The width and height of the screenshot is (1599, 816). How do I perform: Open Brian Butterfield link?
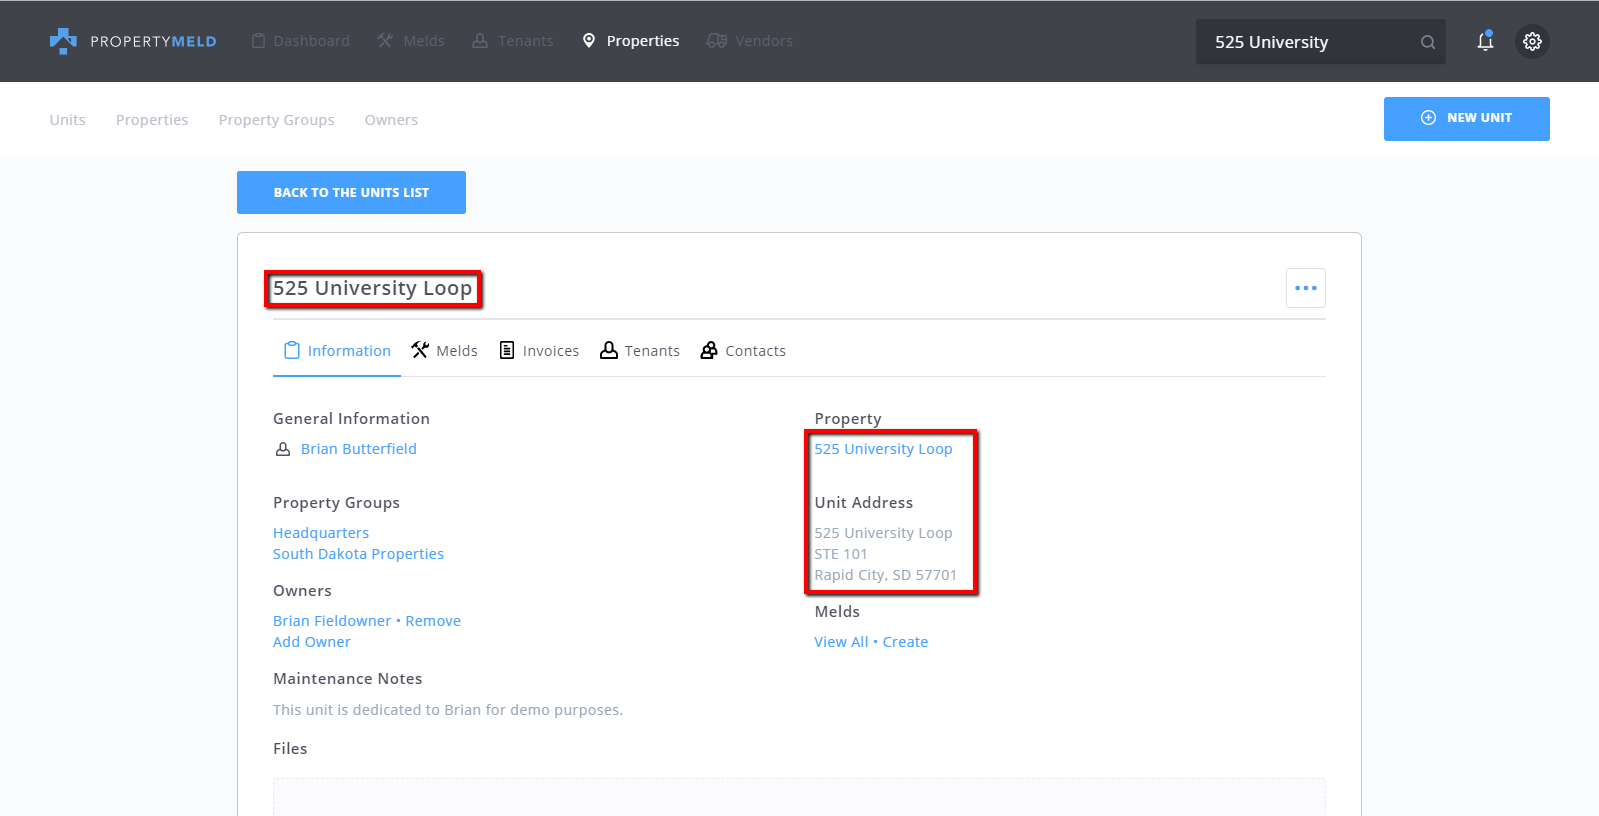[359, 449]
